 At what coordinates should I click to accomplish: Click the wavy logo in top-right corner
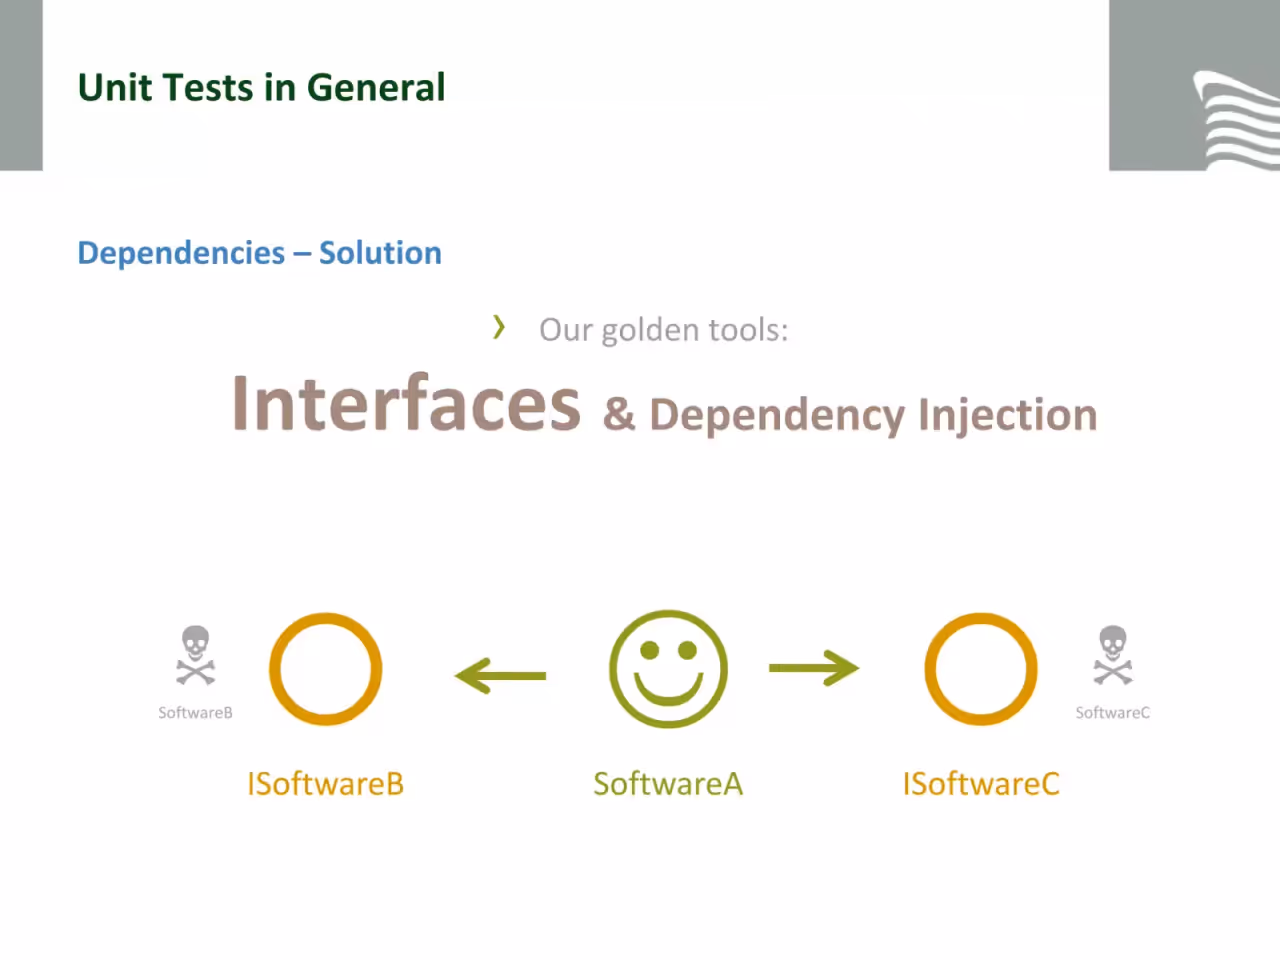point(1236,120)
